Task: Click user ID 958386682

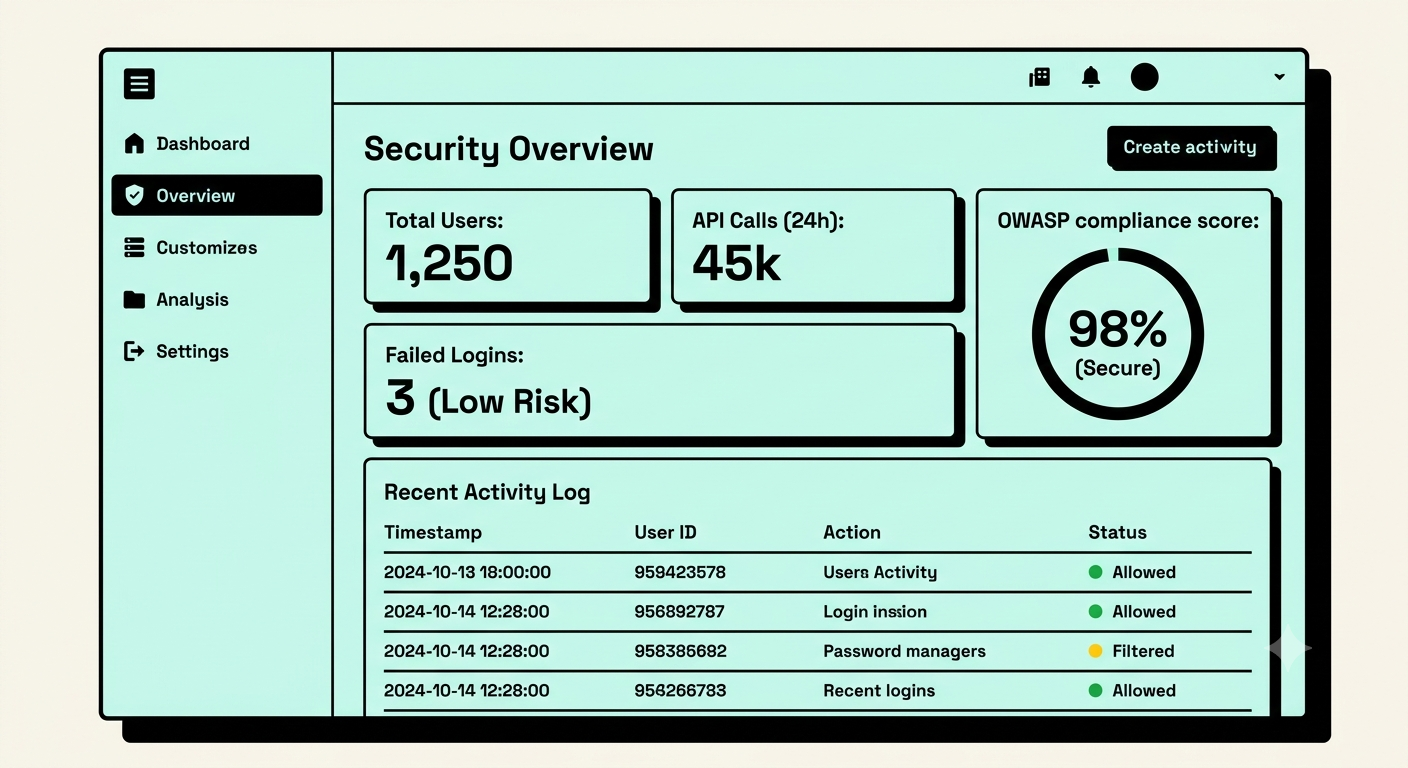Action: click(x=680, y=651)
